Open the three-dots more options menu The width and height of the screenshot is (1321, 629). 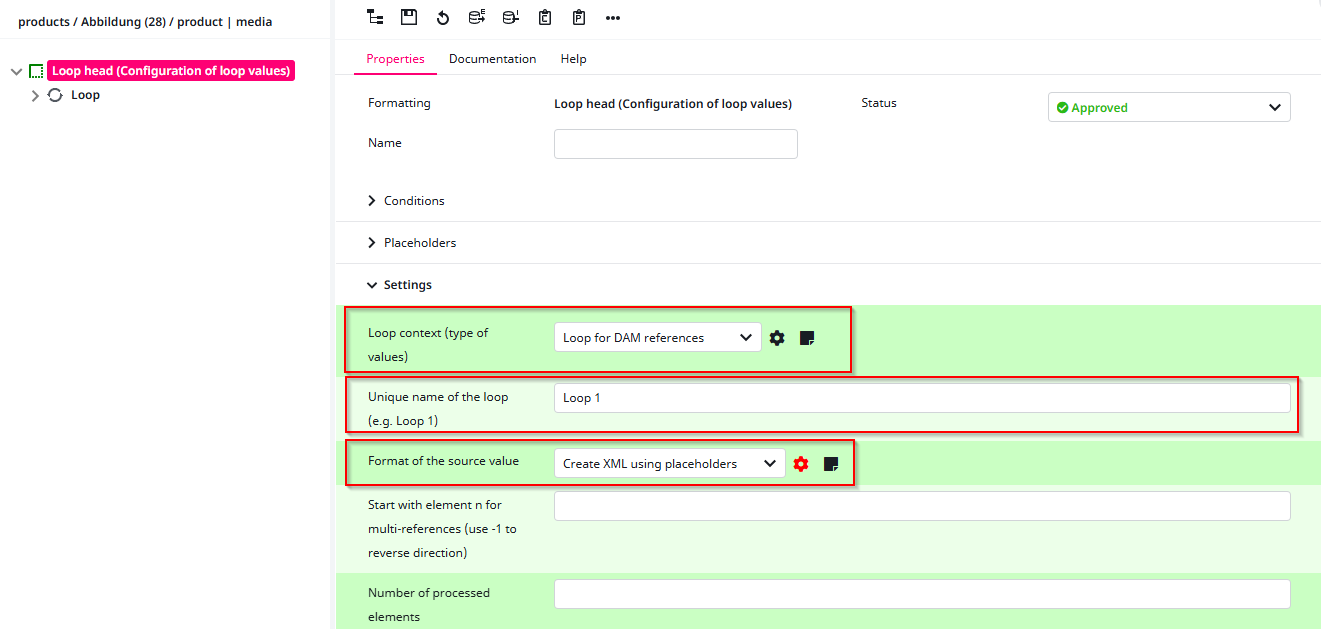pyautogui.click(x=613, y=17)
